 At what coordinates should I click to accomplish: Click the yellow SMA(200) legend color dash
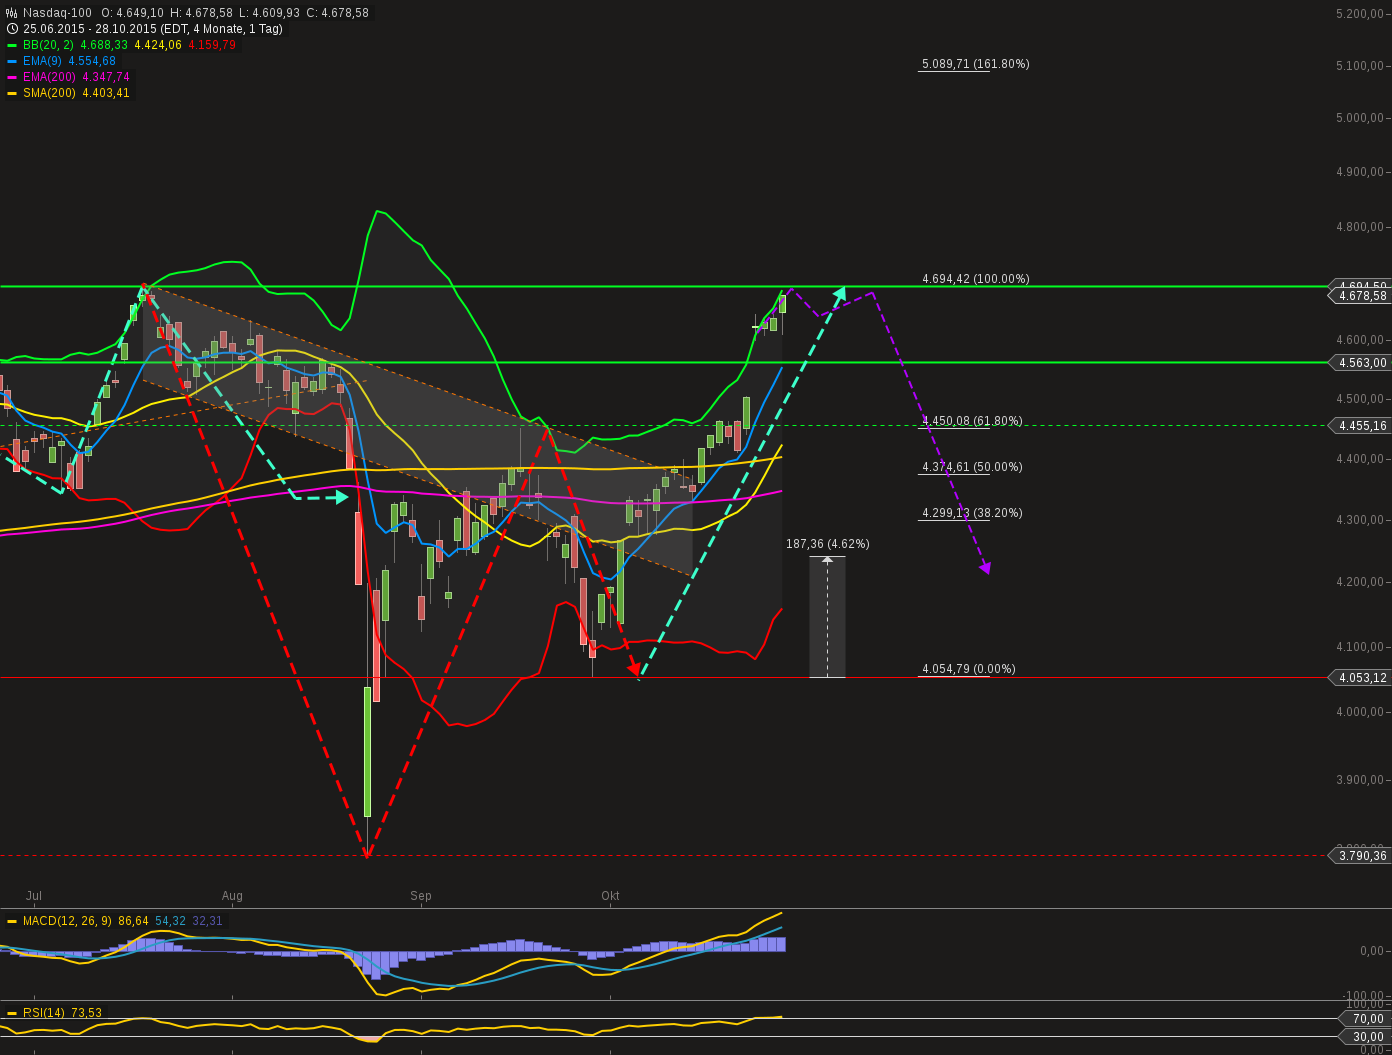(12, 93)
